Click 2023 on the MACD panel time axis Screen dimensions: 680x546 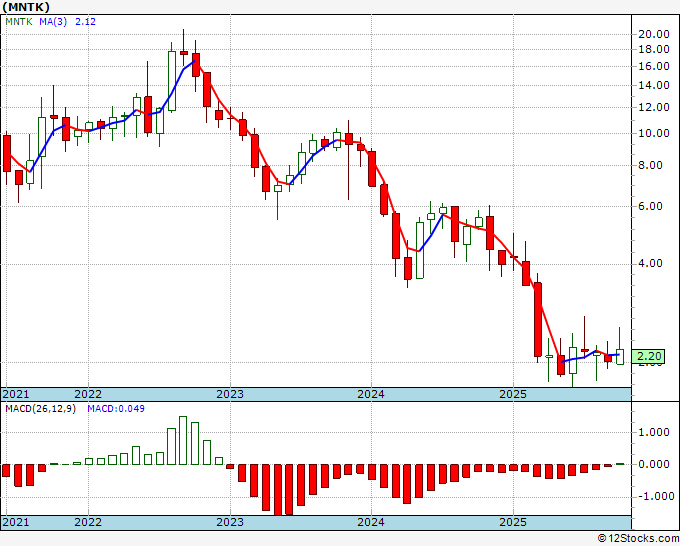(230, 522)
